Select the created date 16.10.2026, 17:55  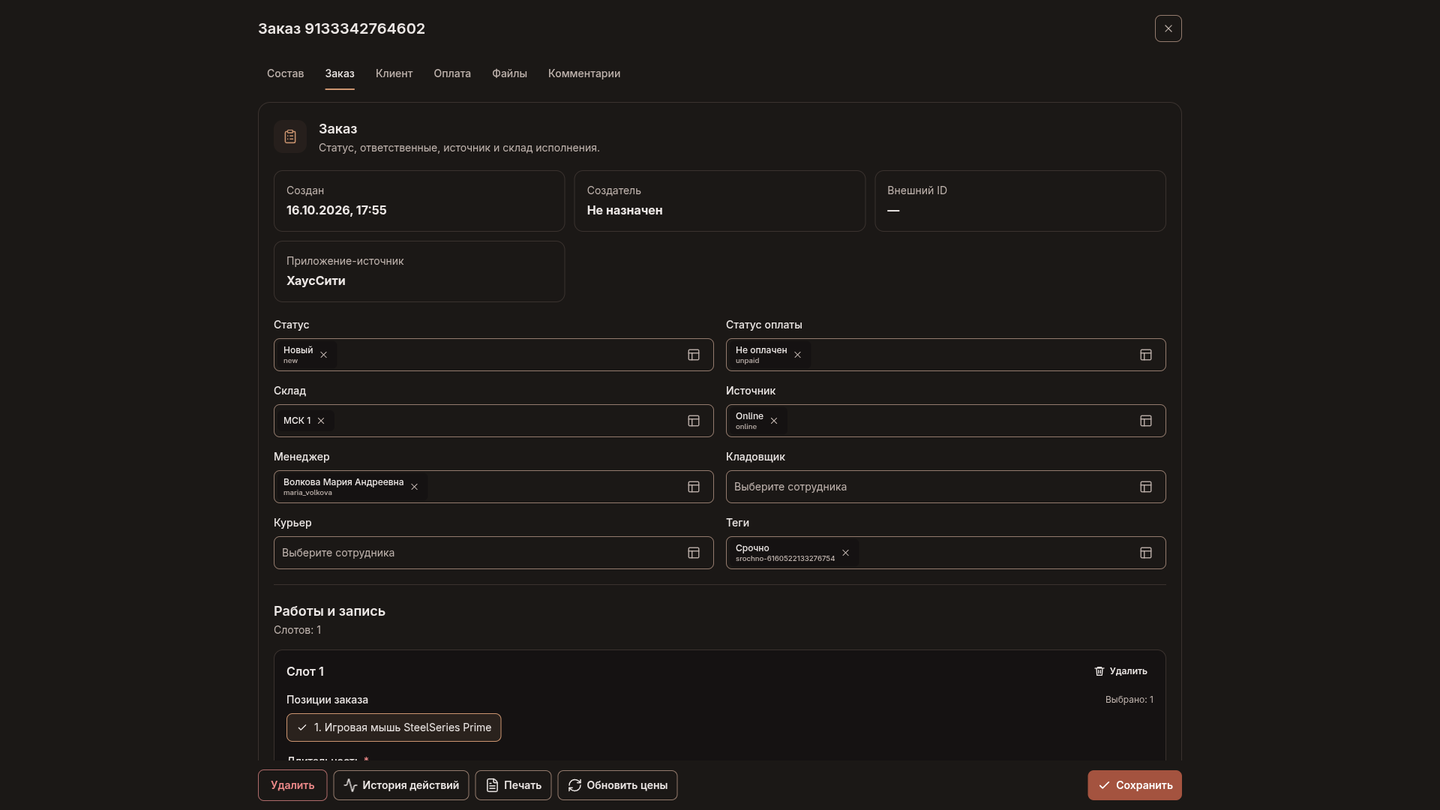pyautogui.click(x=336, y=210)
